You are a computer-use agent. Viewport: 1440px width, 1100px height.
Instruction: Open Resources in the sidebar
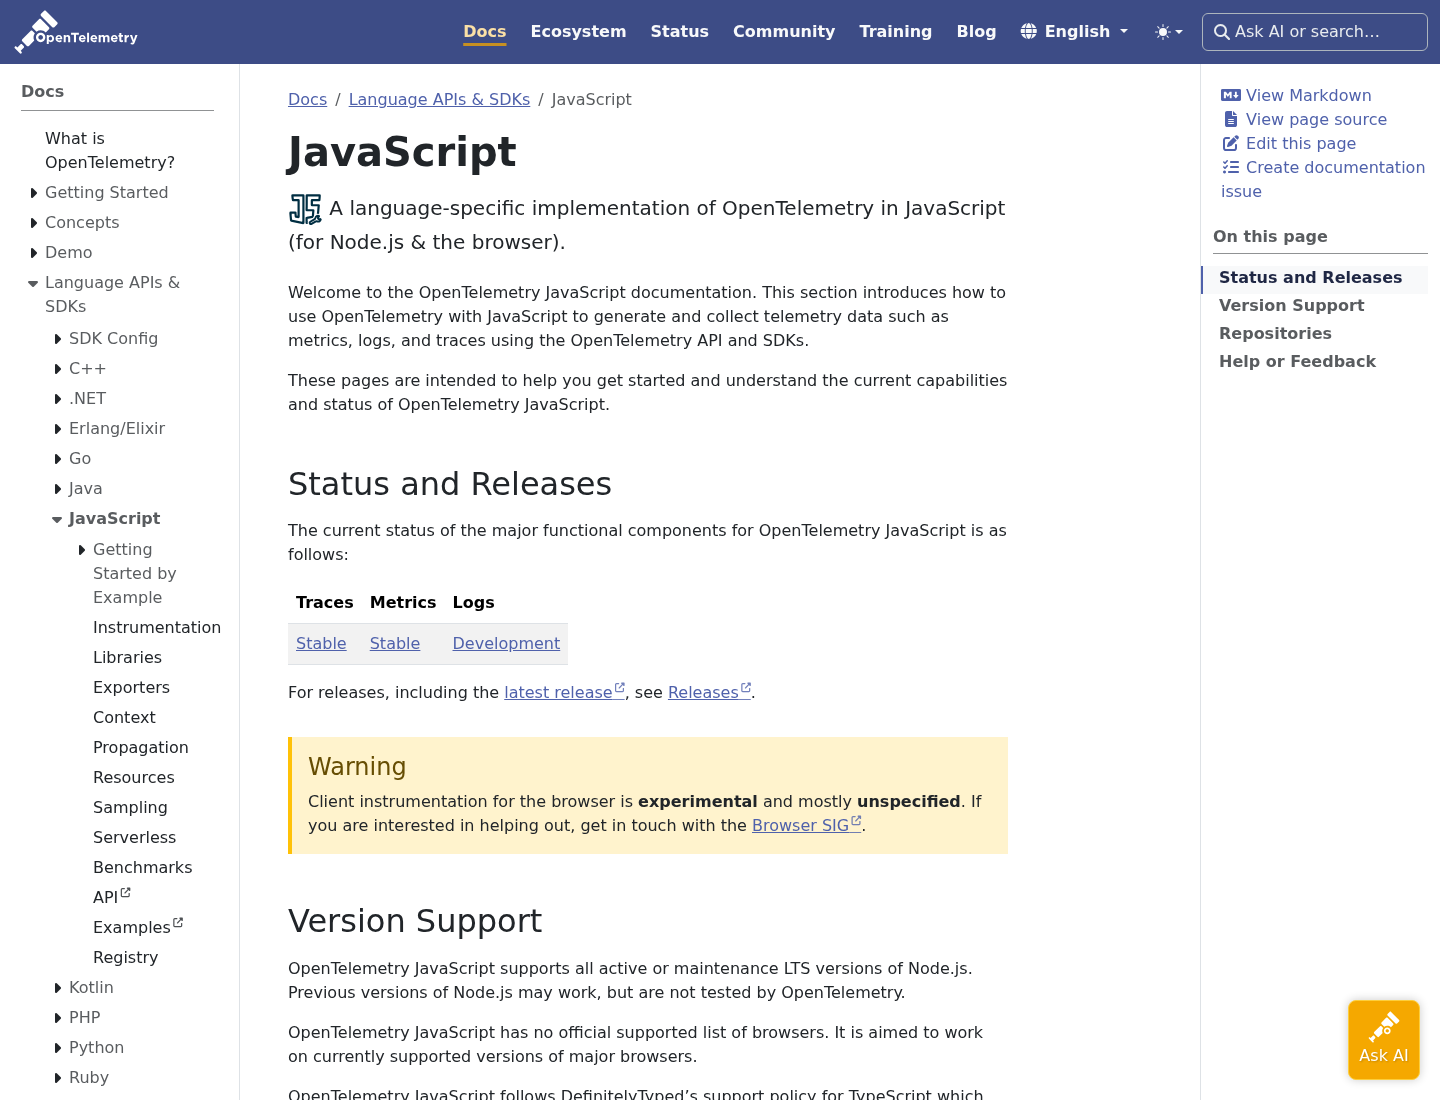coord(133,777)
